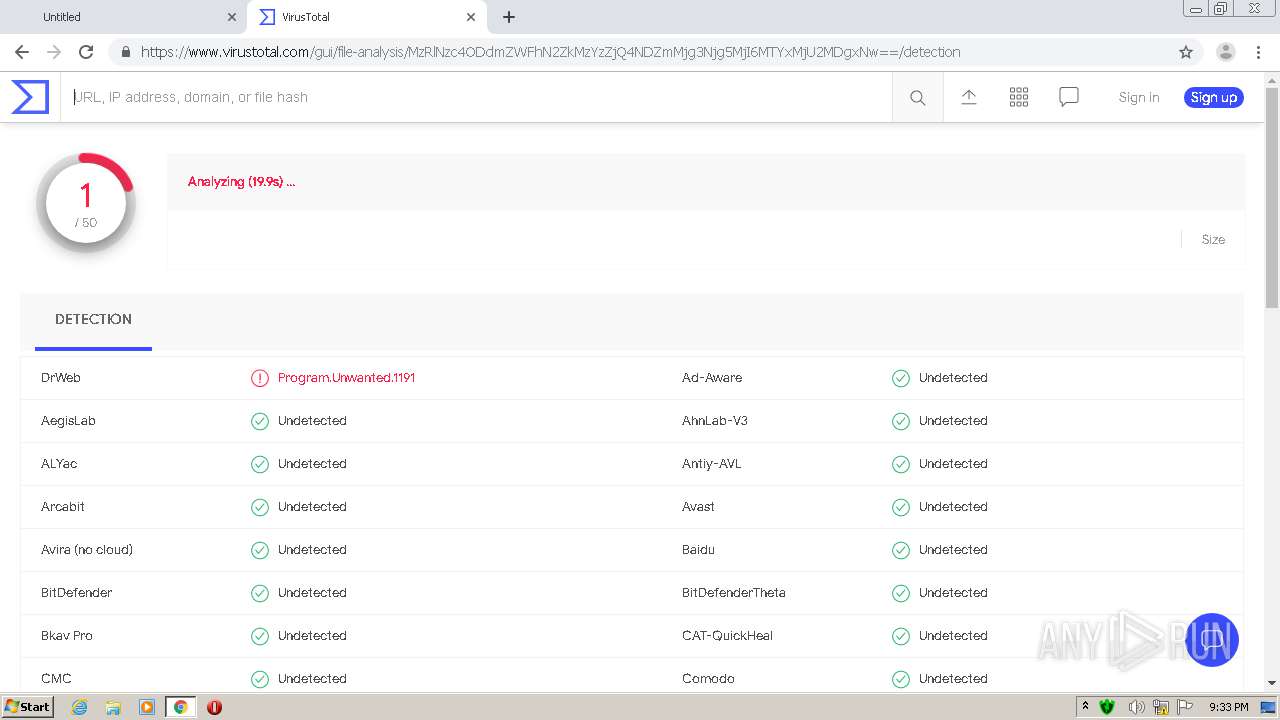Open the volume tray icon

tap(1136, 707)
